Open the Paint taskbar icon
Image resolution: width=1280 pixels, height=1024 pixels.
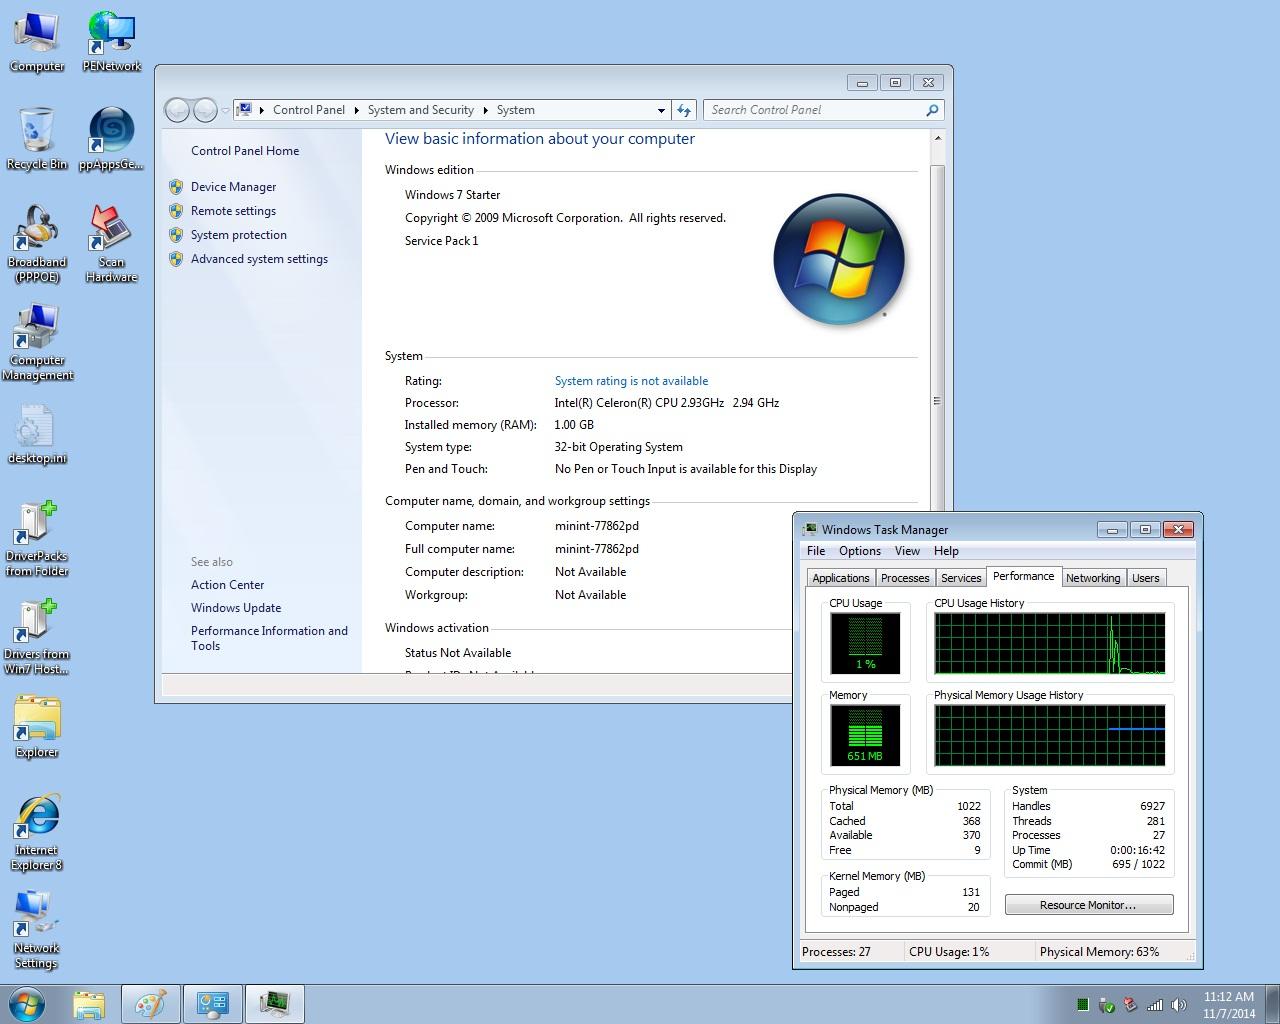coord(151,1003)
